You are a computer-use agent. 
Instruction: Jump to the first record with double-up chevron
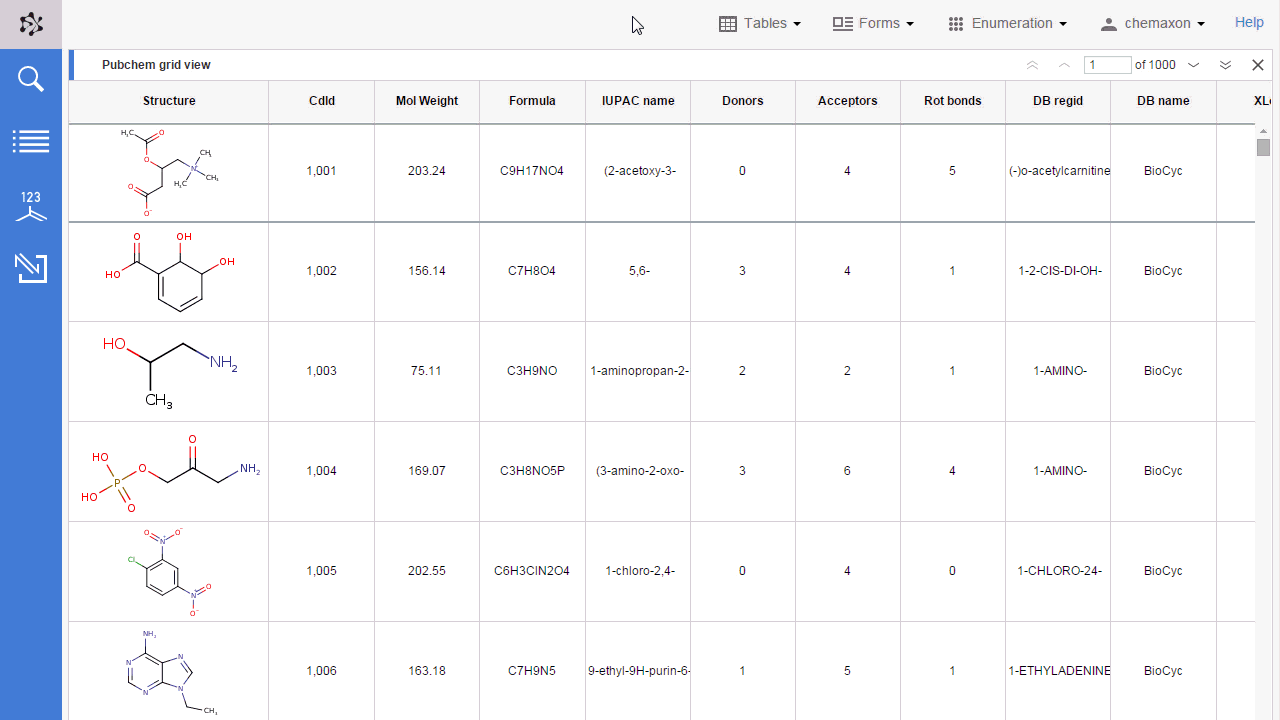tap(1032, 64)
